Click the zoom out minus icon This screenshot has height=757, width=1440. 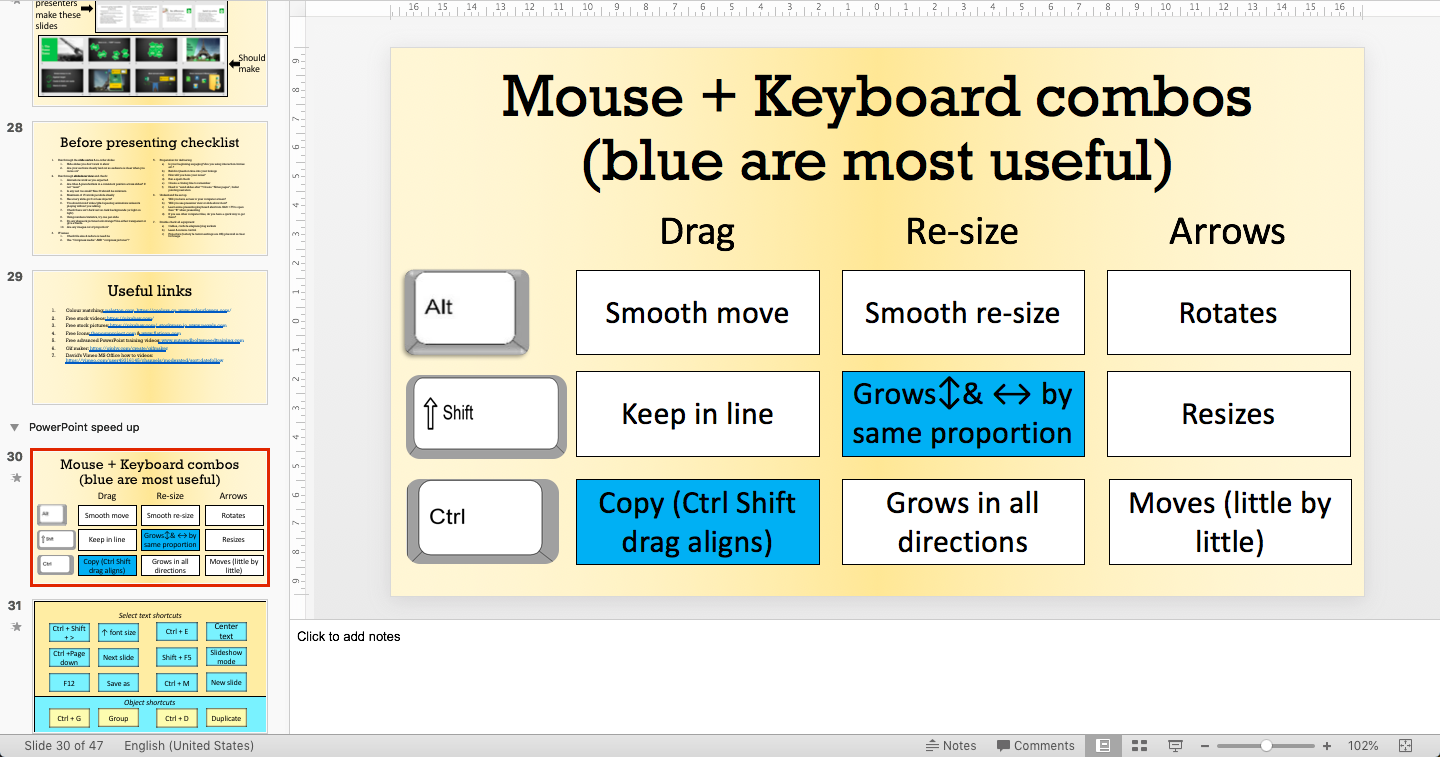[1206, 746]
